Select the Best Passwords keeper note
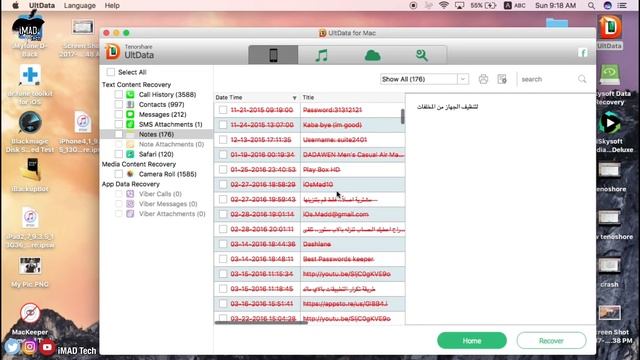640x360 pixels. [x=309, y=259]
